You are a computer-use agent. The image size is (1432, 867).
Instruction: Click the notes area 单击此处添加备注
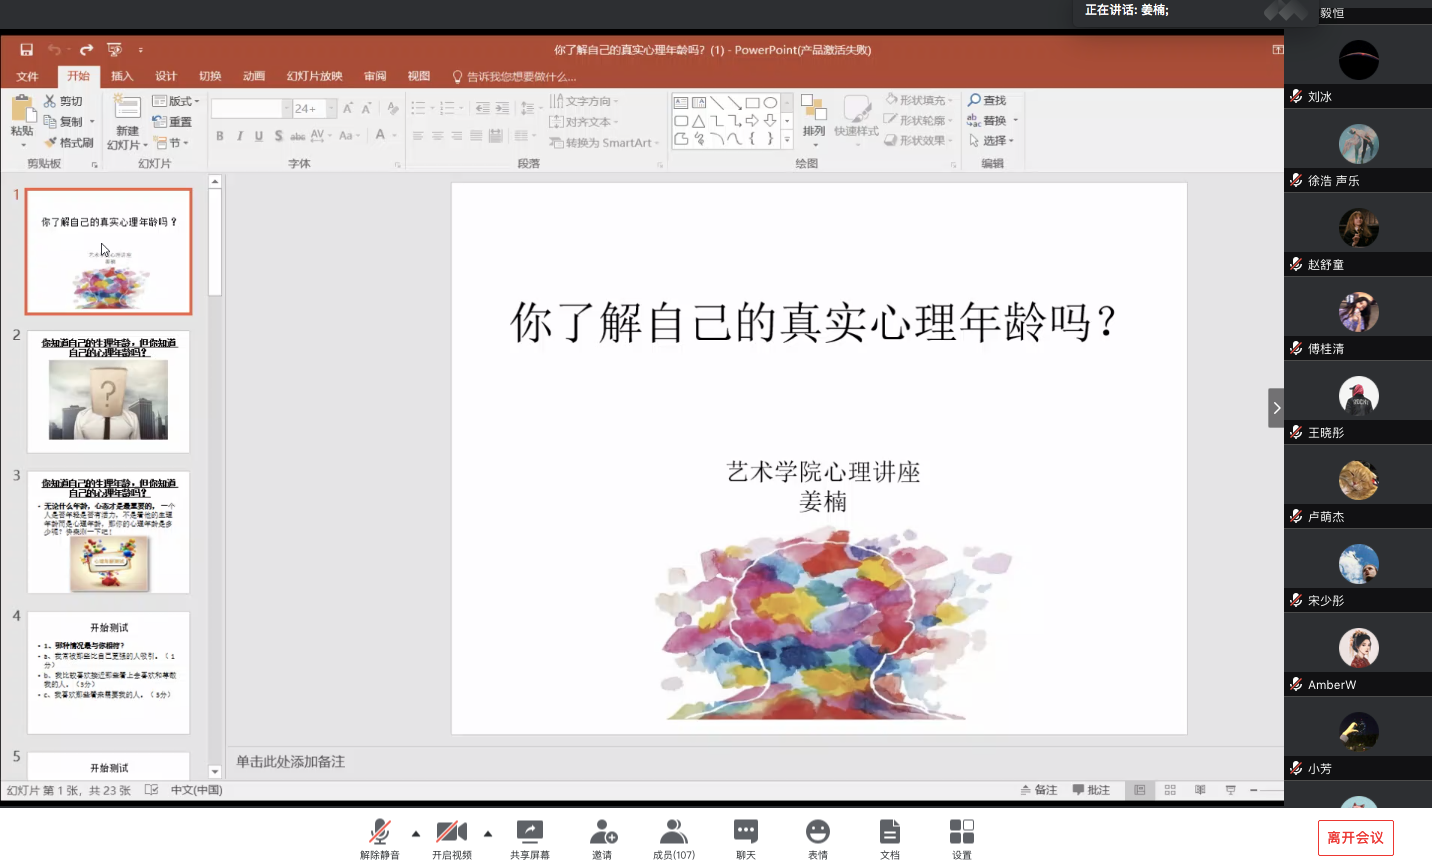coord(290,762)
